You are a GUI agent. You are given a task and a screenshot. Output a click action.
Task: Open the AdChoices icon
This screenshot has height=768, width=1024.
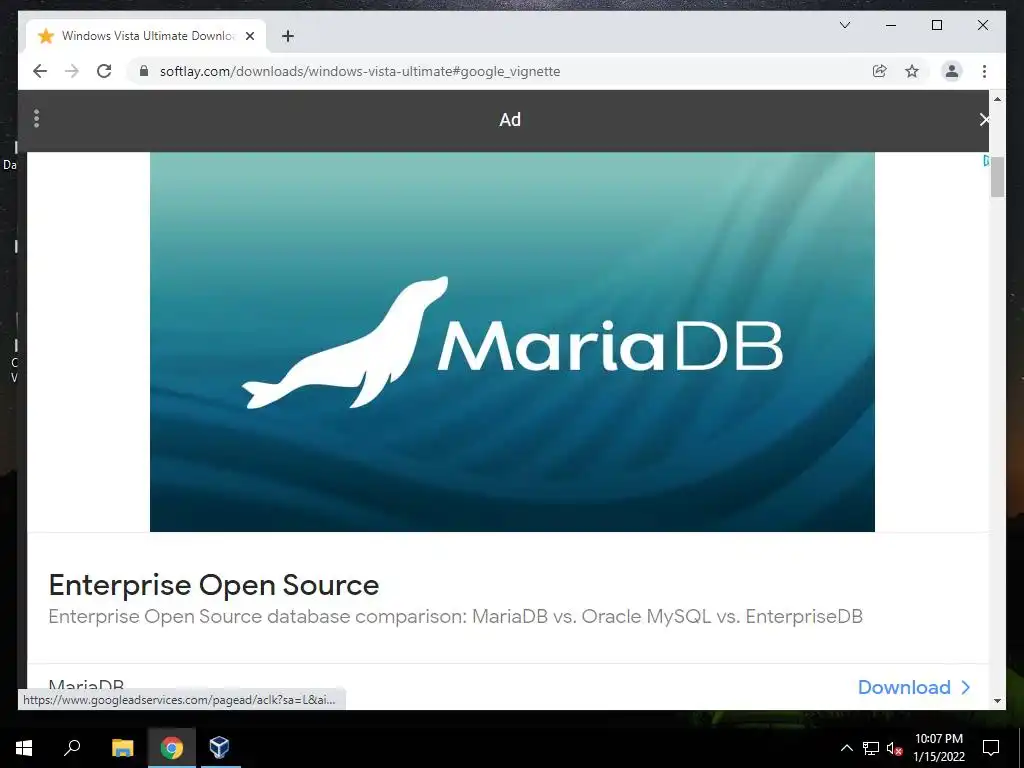[x=985, y=161]
